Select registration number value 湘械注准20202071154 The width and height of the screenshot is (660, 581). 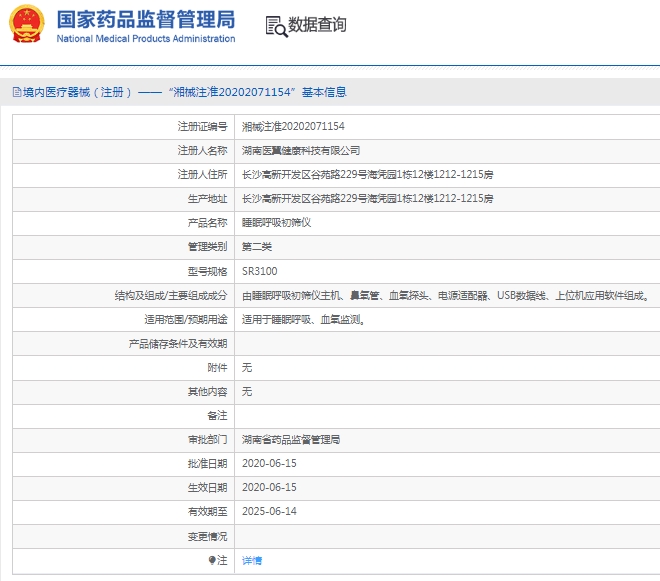click(293, 126)
